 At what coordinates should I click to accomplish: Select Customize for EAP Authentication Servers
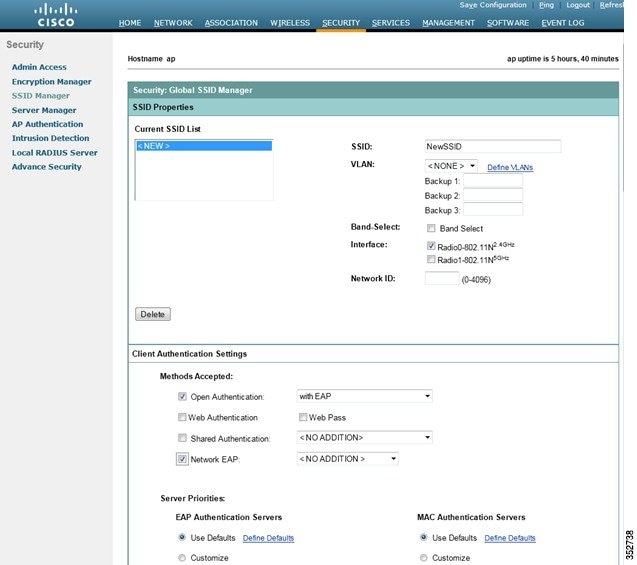(182, 558)
